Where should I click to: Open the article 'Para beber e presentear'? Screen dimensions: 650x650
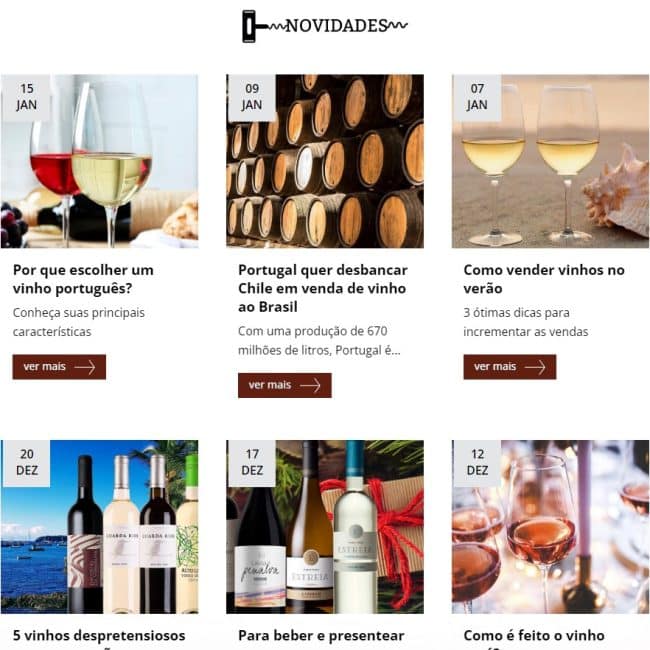click(321, 635)
